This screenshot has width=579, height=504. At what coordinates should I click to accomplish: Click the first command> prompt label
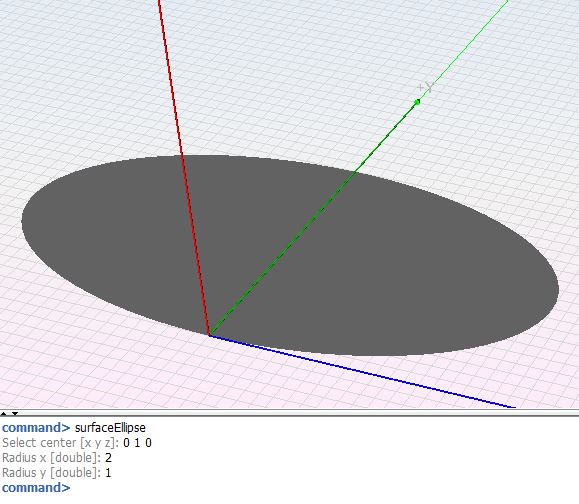[36, 428]
